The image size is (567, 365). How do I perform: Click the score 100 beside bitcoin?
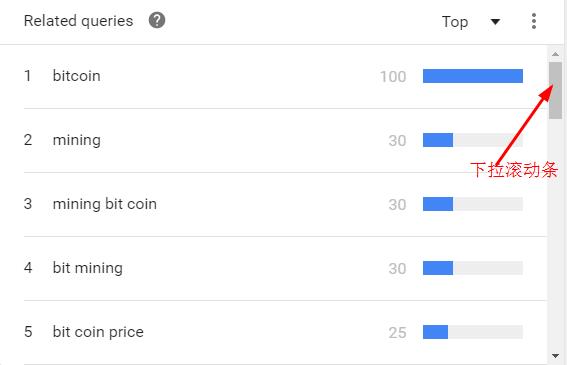point(393,77)
